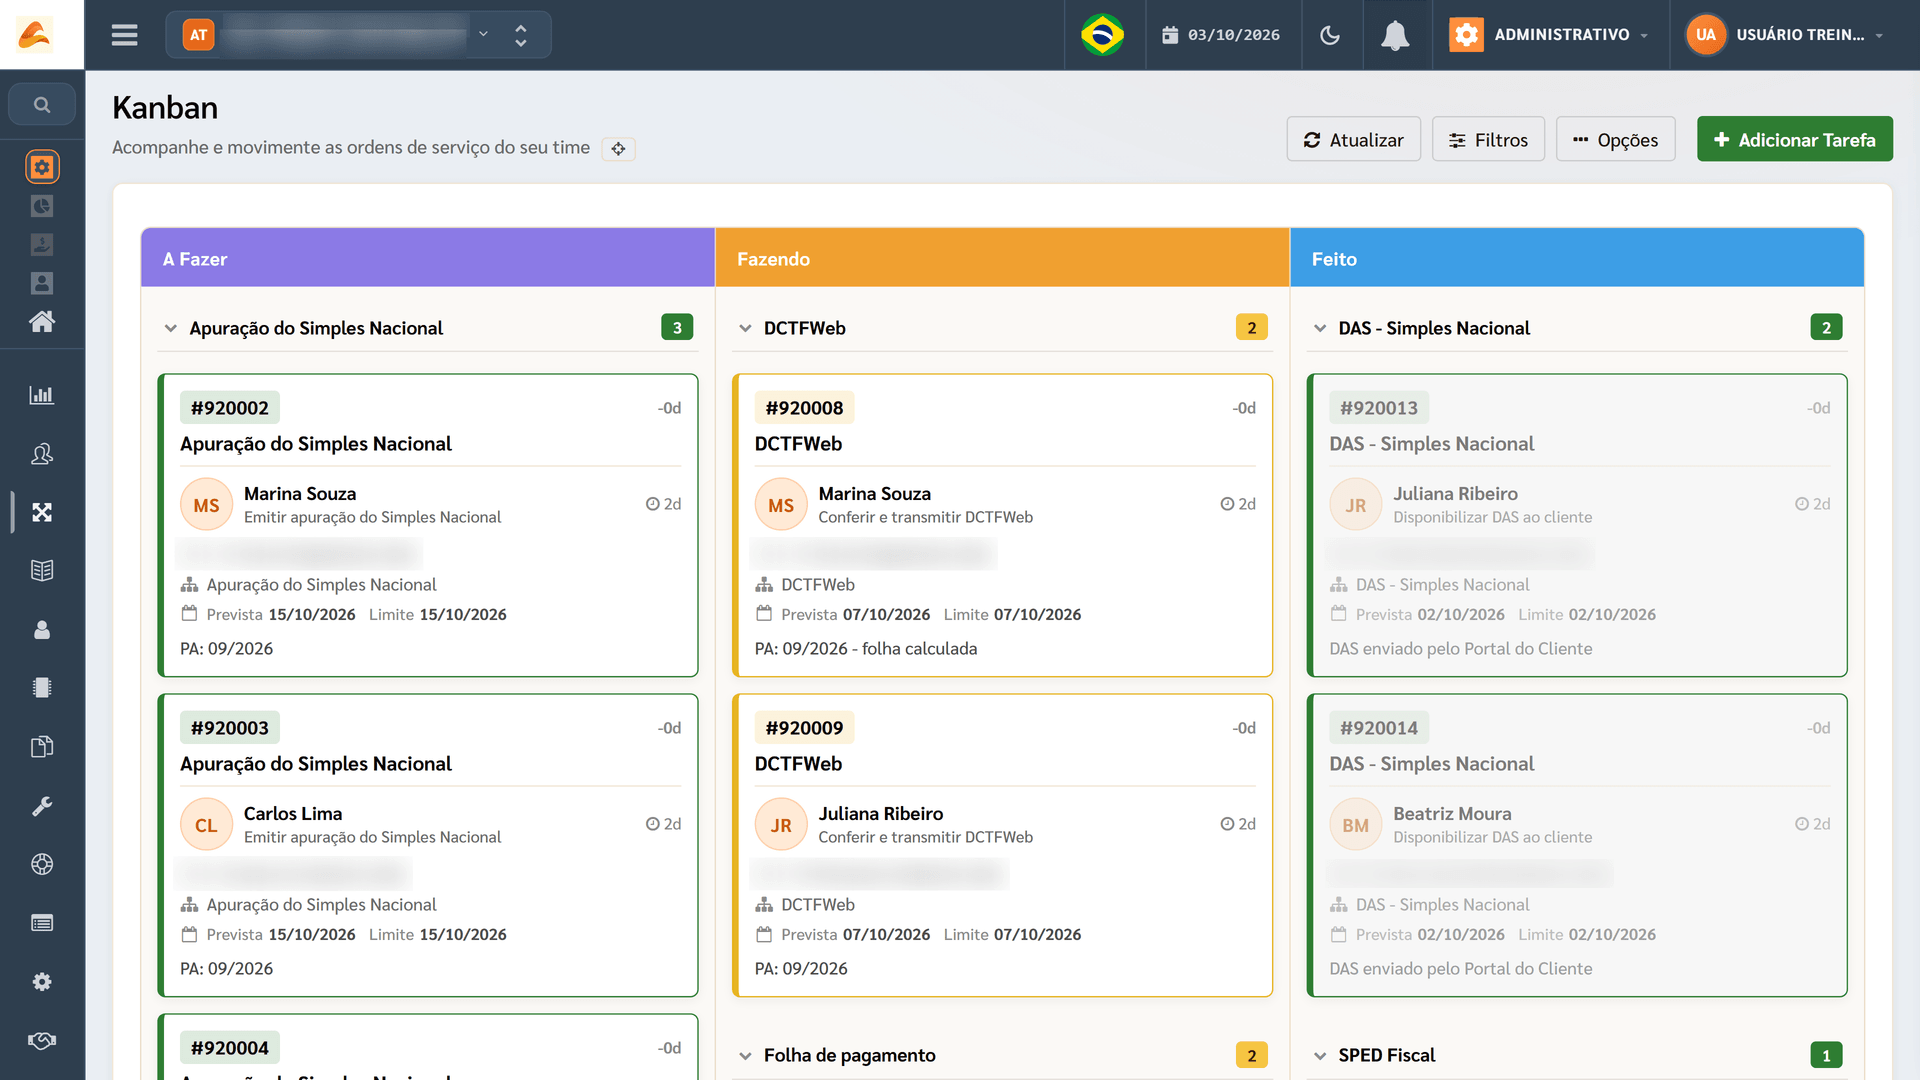
Task: Open the hamburger menu in top bar
Action: tap(124, 35)
